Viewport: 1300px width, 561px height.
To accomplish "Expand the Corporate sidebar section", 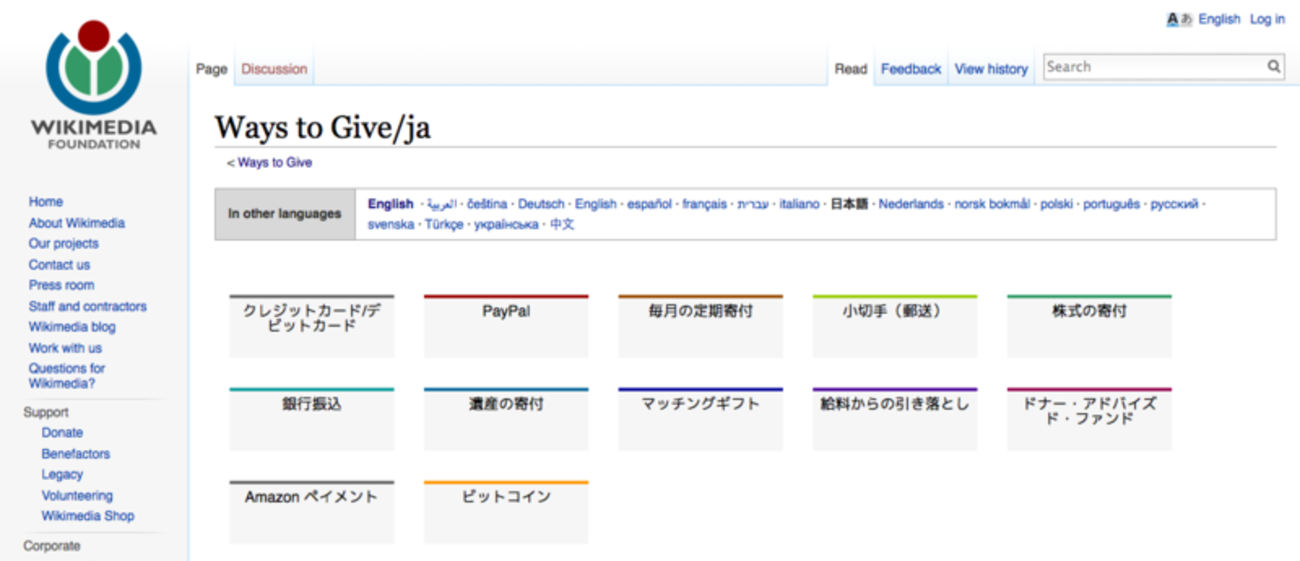I will point(52,546).
